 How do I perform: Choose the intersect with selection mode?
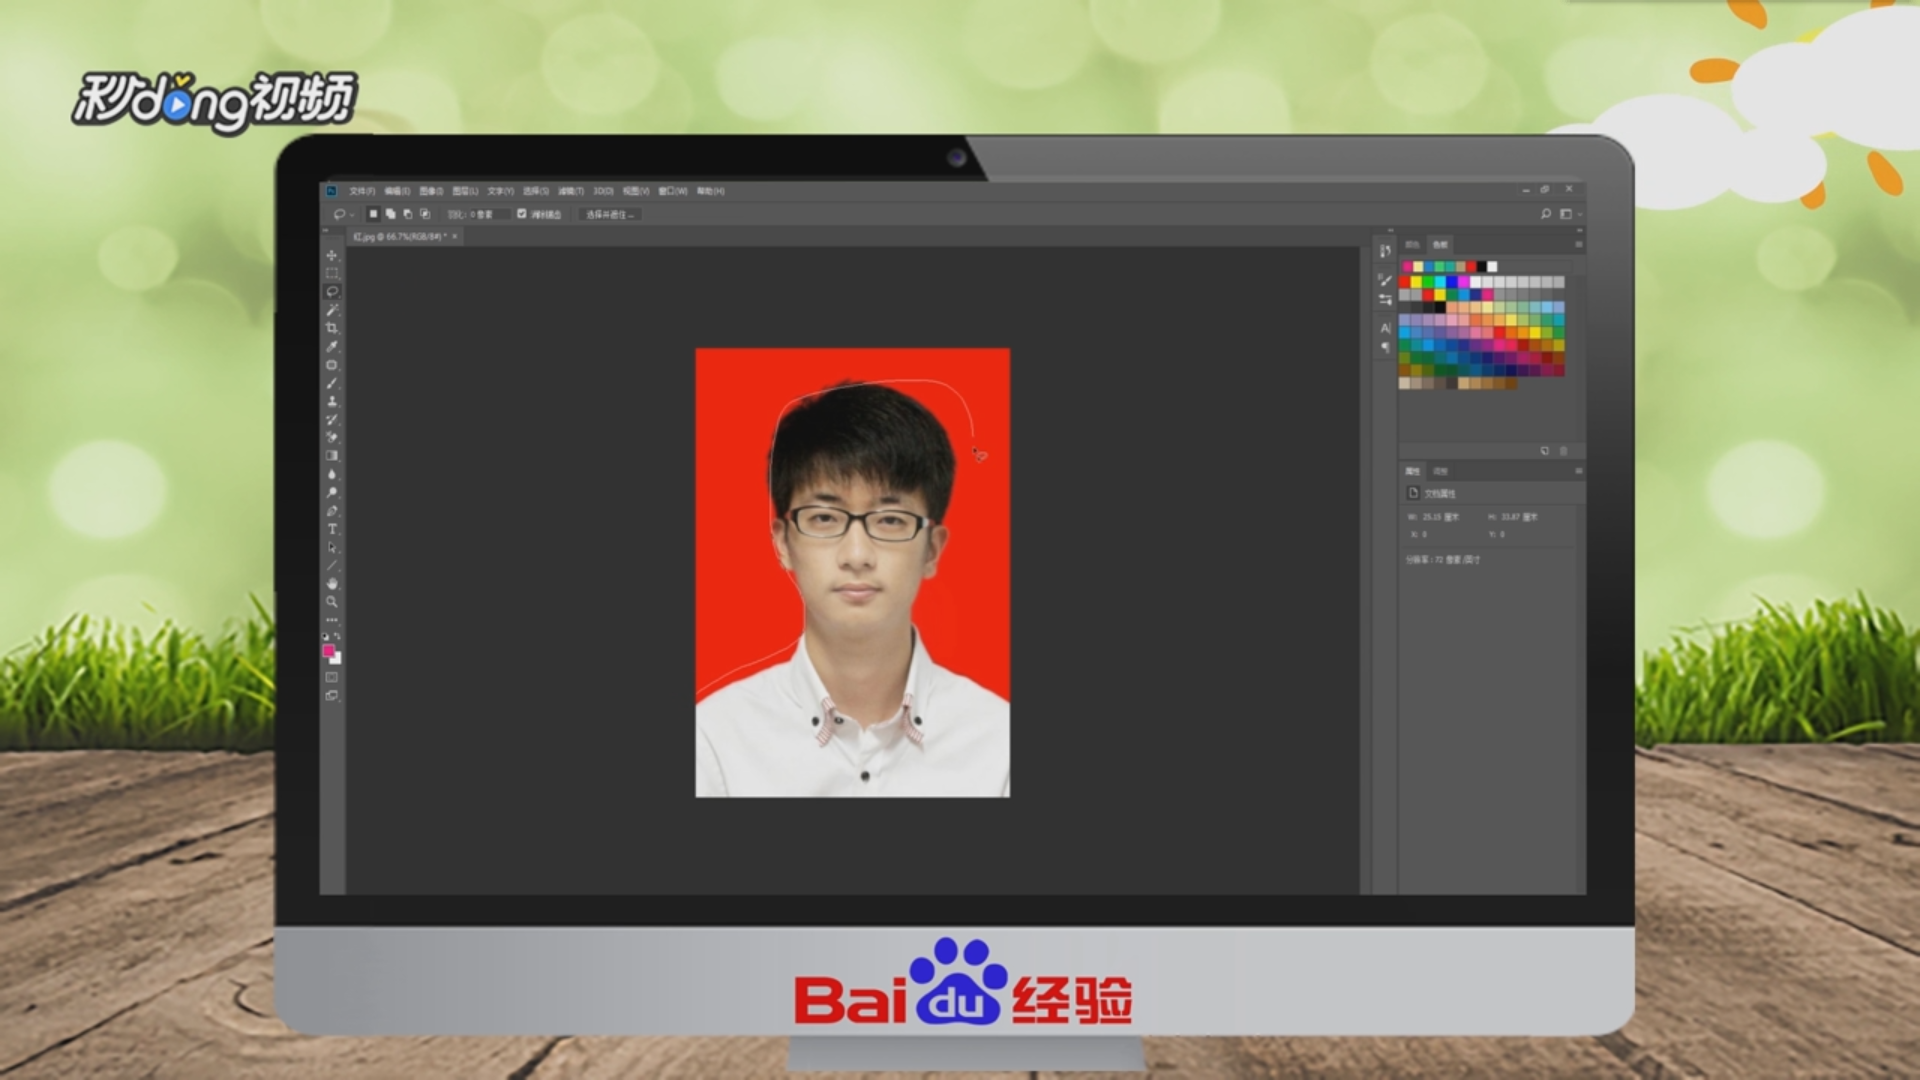425,214
